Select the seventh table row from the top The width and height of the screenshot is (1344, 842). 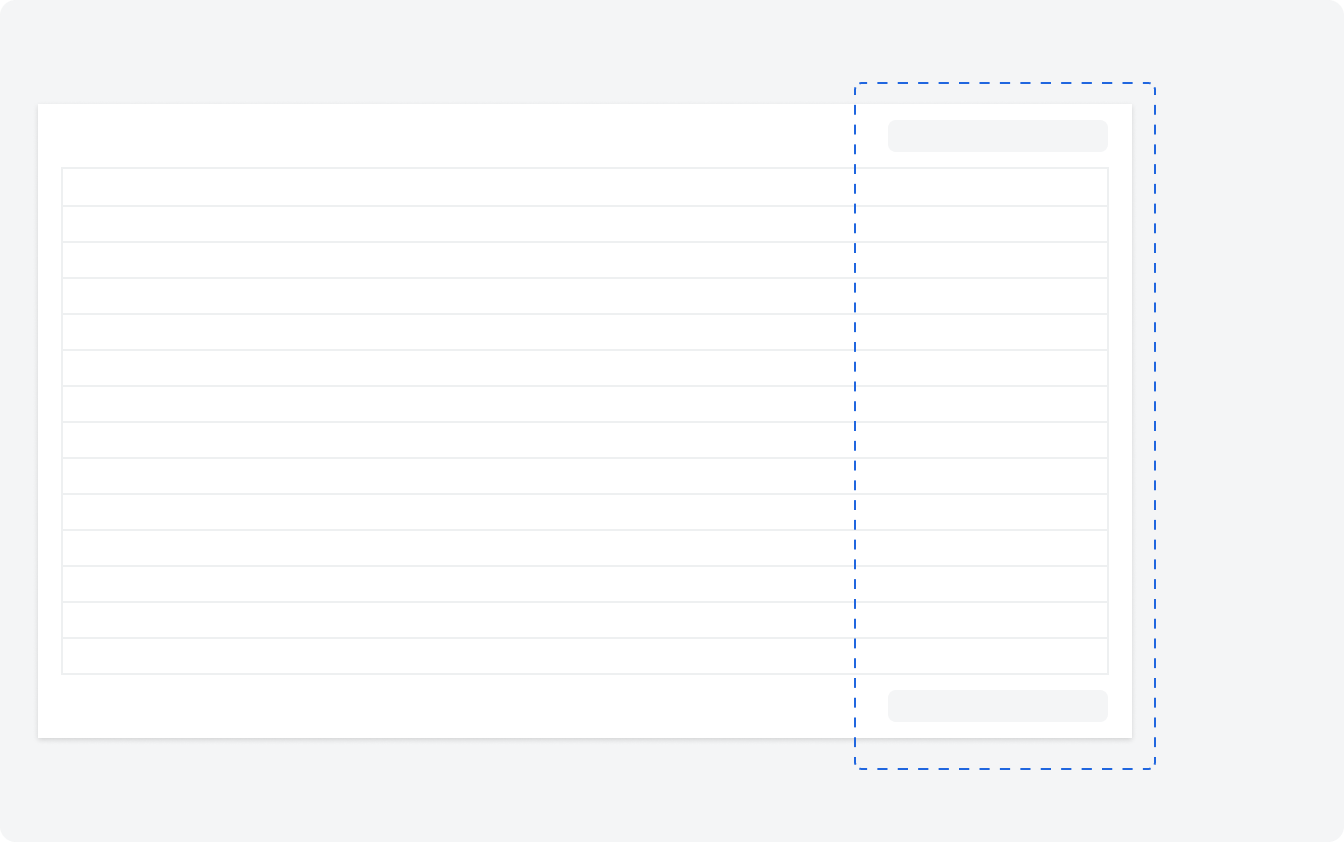click(585, 404)
